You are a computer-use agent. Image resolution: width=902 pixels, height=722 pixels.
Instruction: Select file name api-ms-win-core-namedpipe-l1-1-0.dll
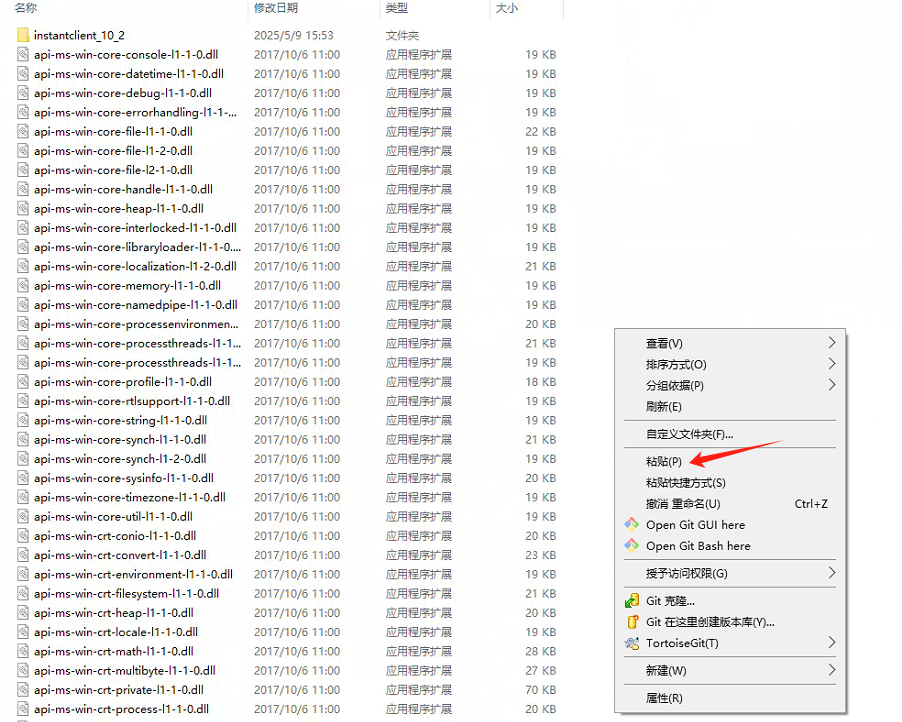(136, 305)
